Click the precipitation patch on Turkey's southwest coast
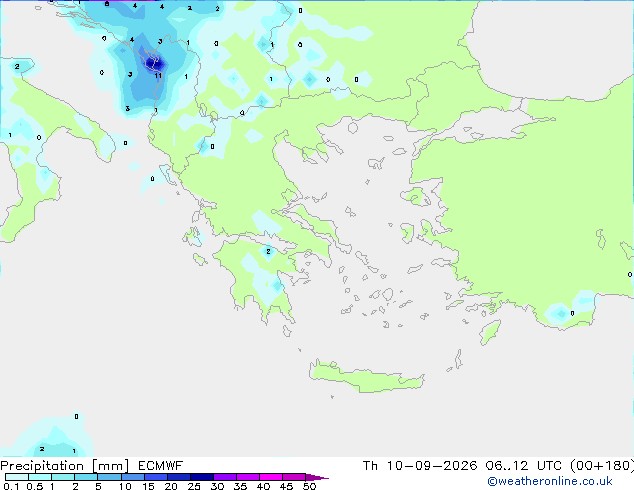The image size is (634, 490). pos(562,313)
